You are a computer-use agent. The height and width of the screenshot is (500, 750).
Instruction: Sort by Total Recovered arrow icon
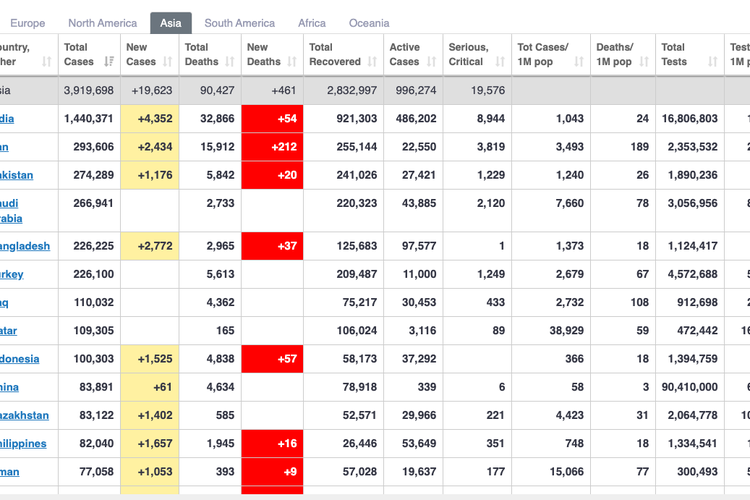pos(372,62)
